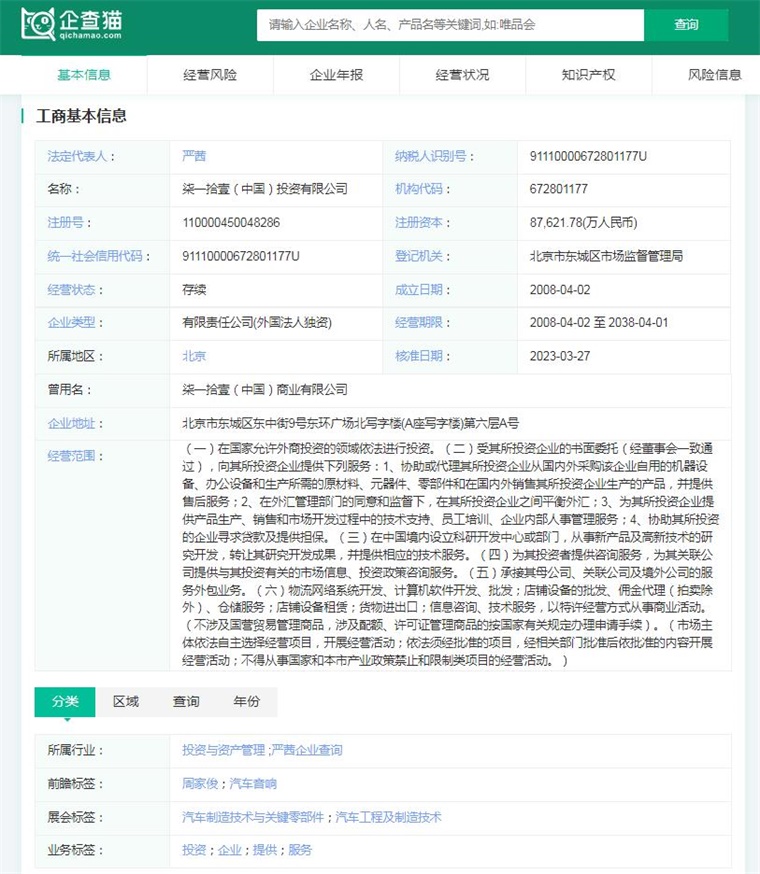
Task: Open the 汽车工程及制造技术 exhibition tag
Action: coord(388,817)
